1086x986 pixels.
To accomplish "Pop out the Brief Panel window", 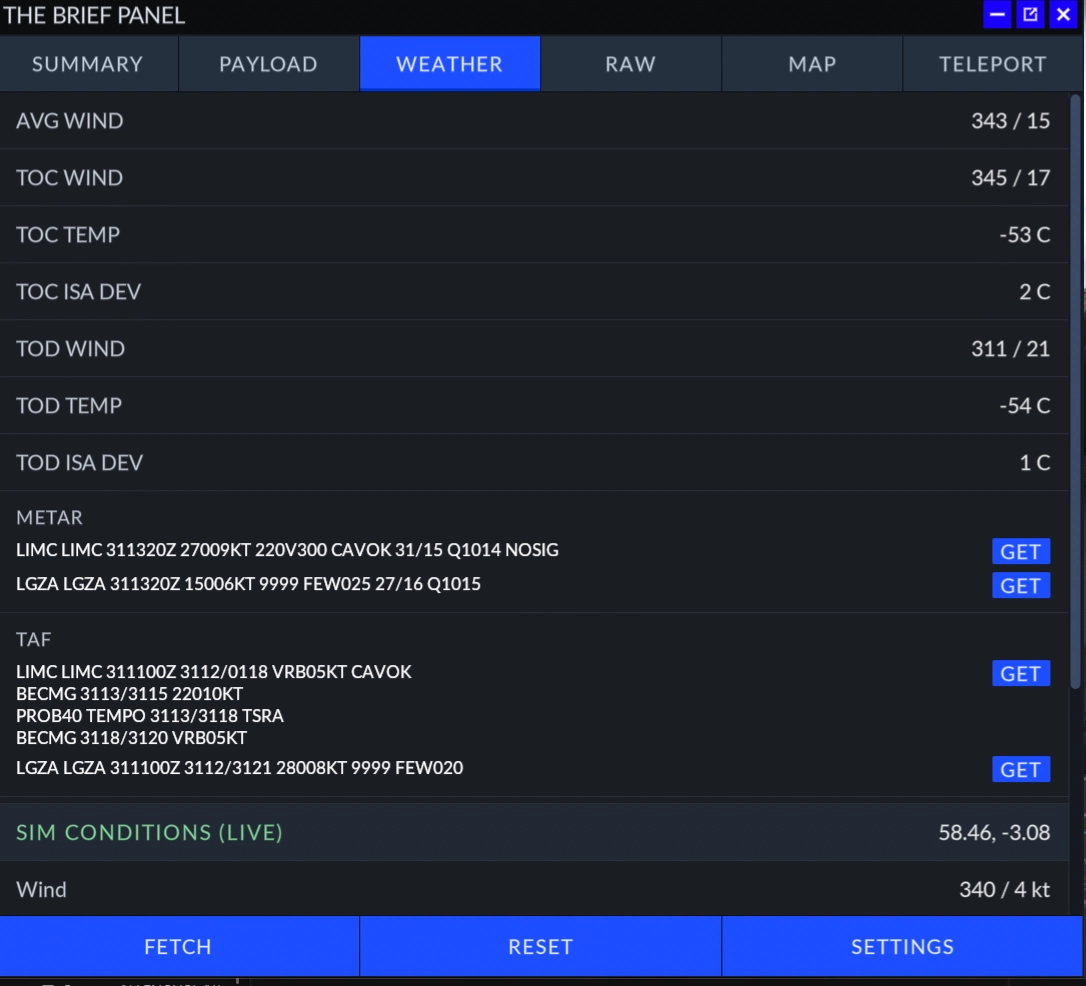I will tap(1030, 15).
